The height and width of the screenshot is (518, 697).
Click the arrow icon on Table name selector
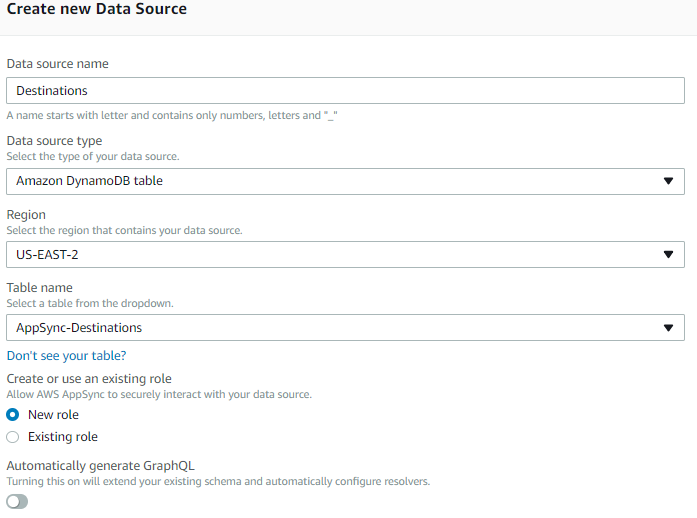click(668, 328)
